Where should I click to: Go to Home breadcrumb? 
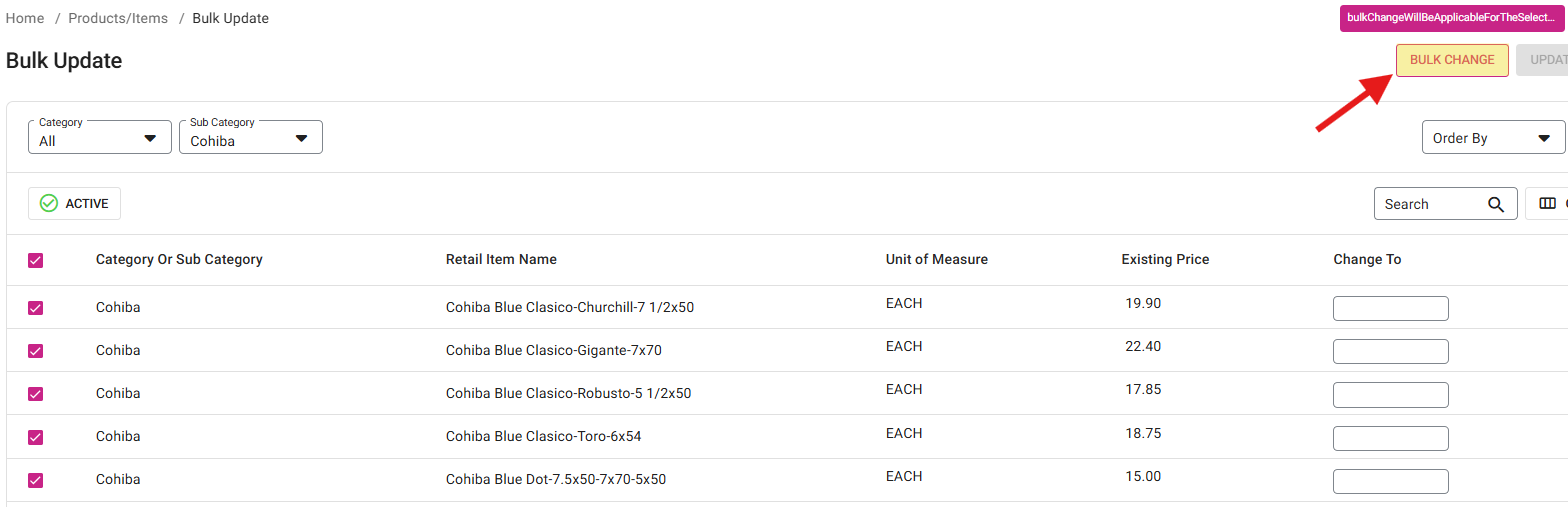point(25,18)
